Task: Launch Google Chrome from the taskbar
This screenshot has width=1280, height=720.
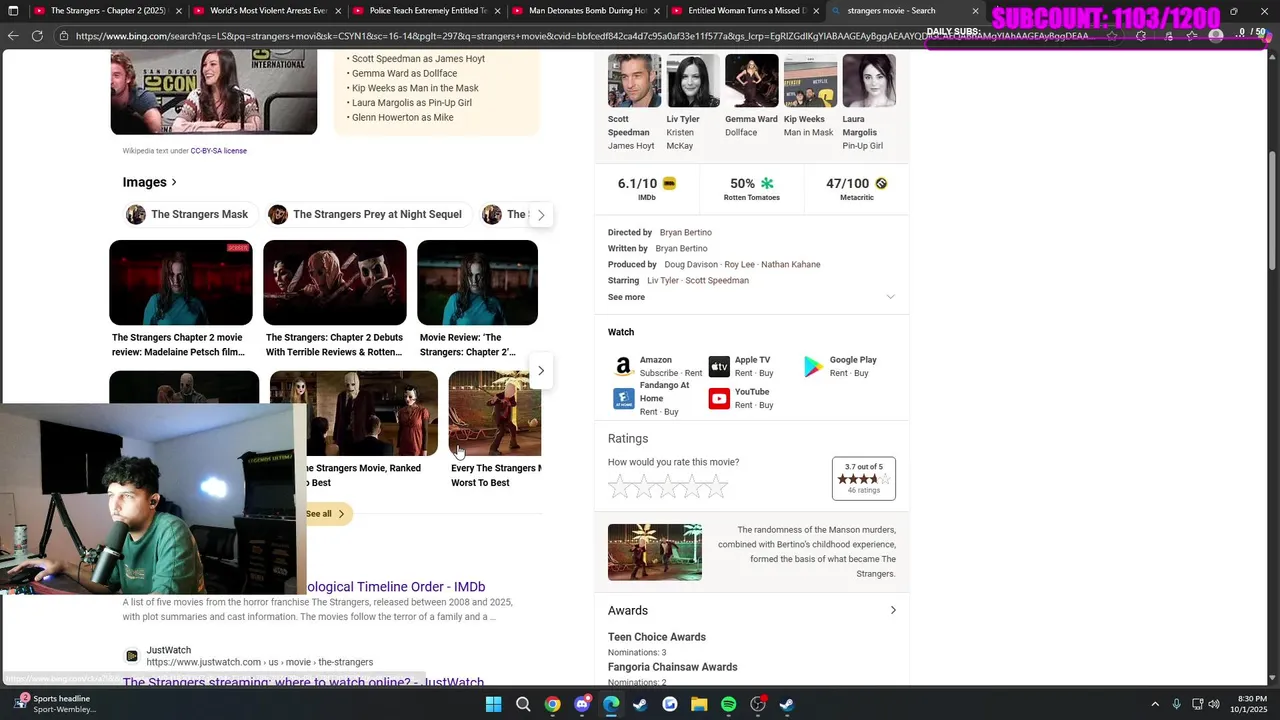Action: [x=552, y=704]
